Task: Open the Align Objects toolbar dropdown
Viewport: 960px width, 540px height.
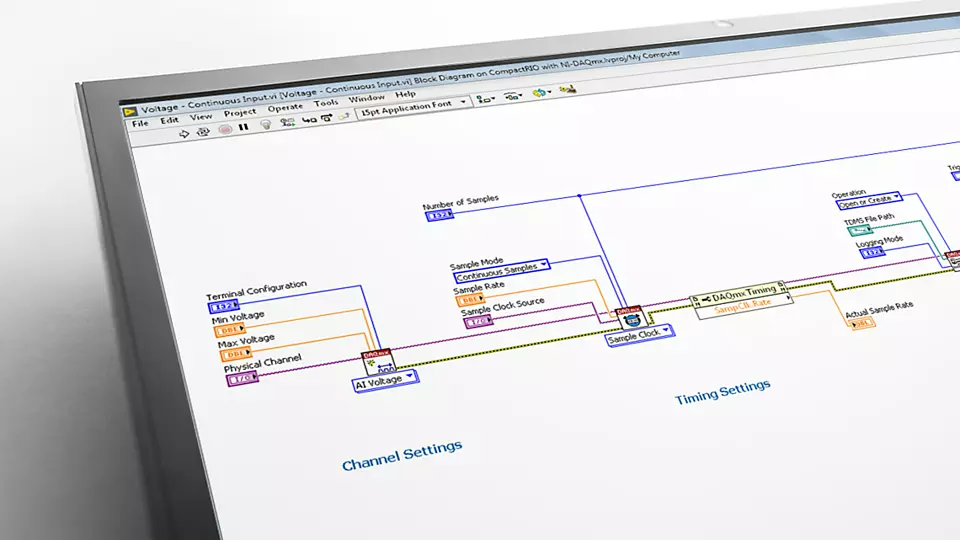Action: pyautogui.click(x=486, y=99)
